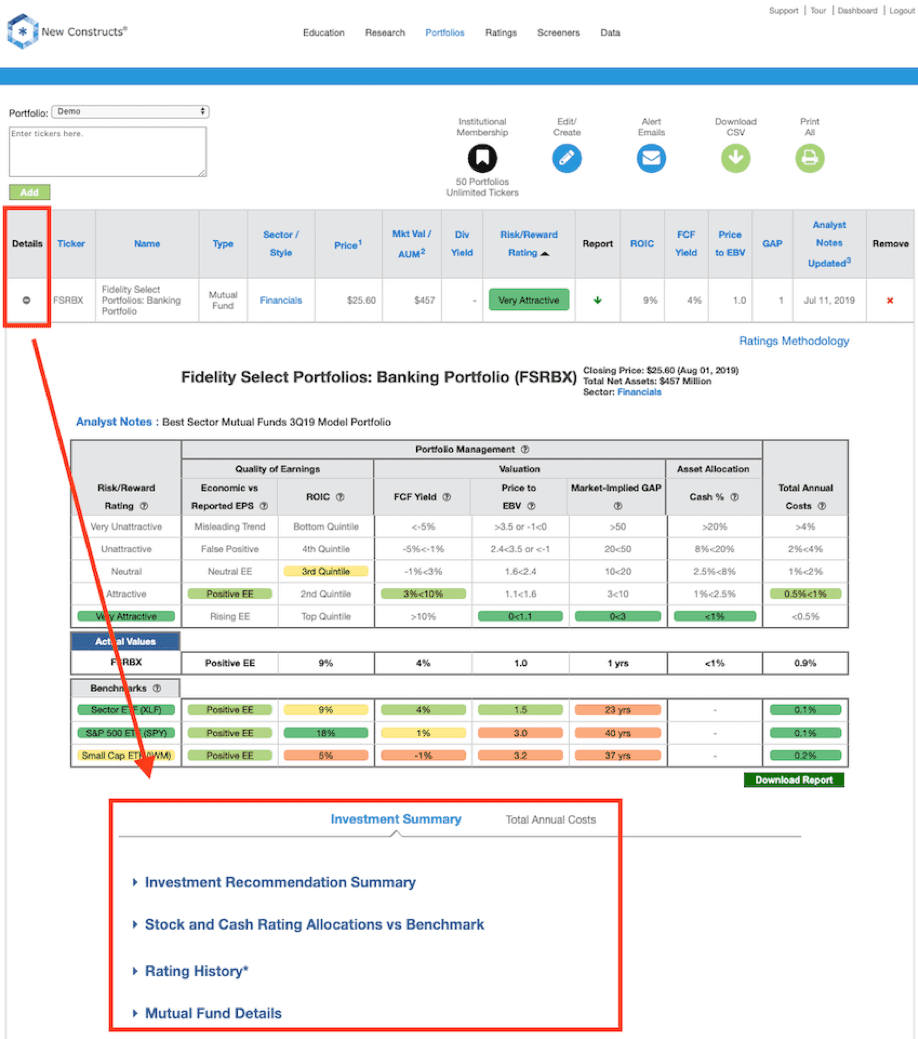
Task: Click help icon beside Risk/Reward Rating header
Action: point(144,506)
